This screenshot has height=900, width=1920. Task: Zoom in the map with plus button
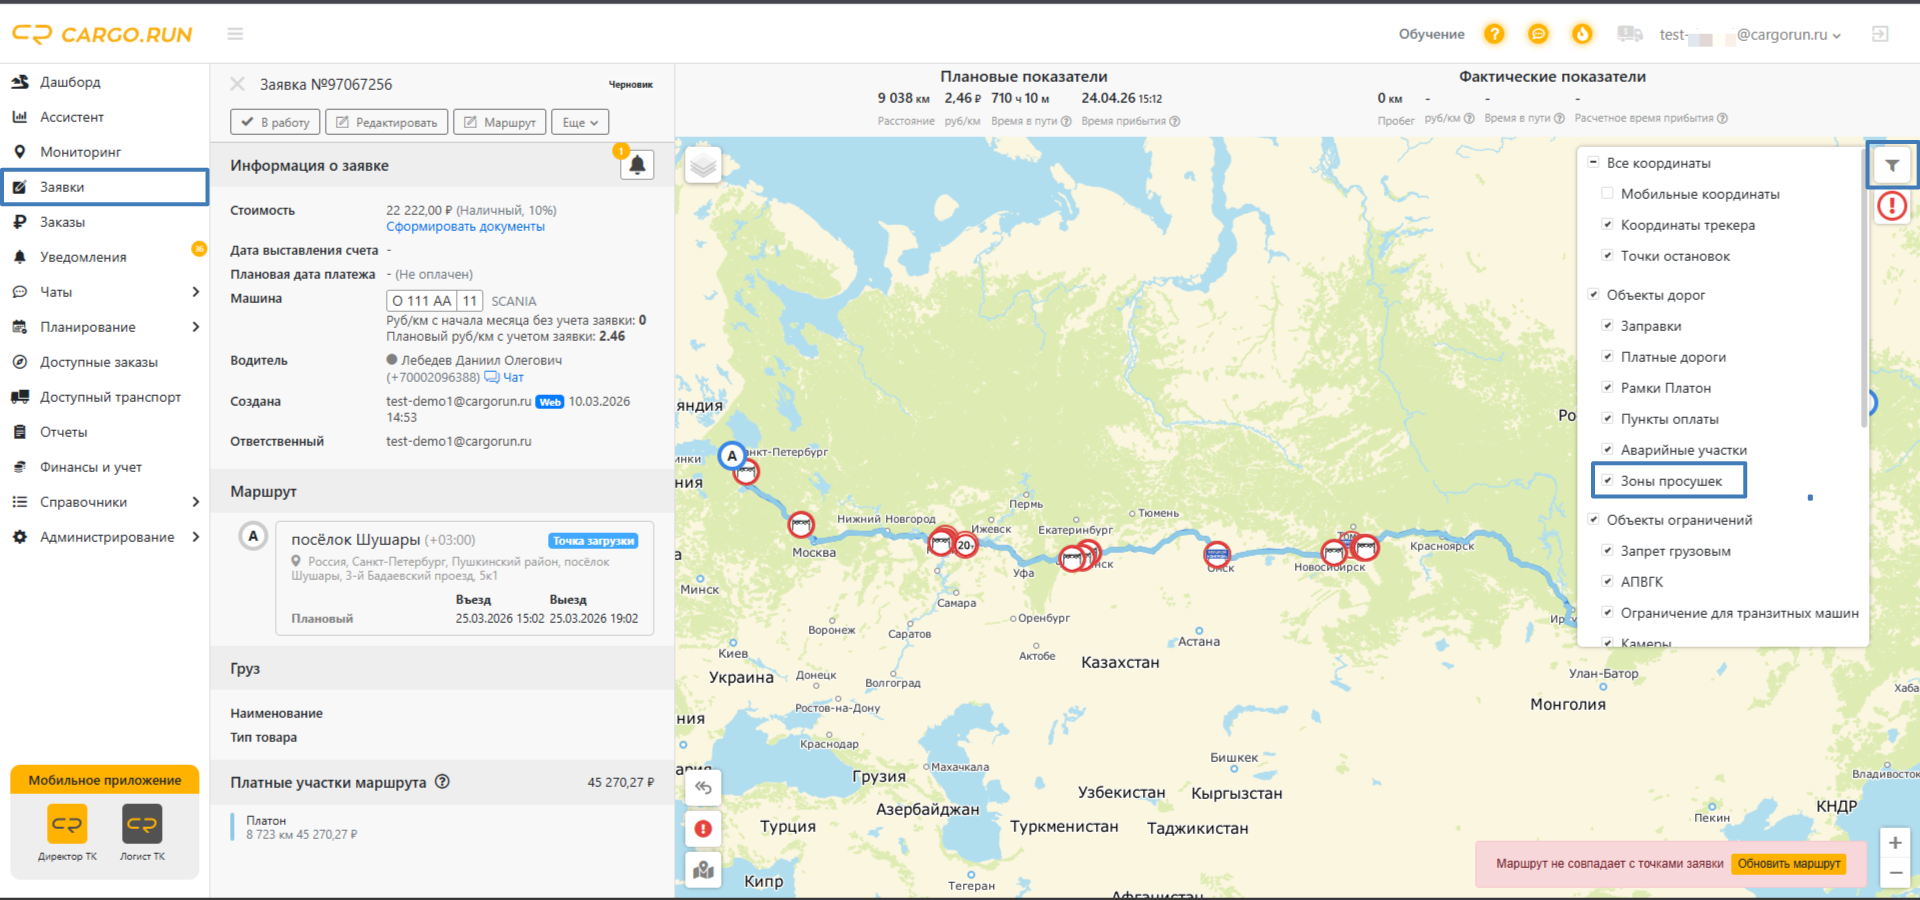1895,843
